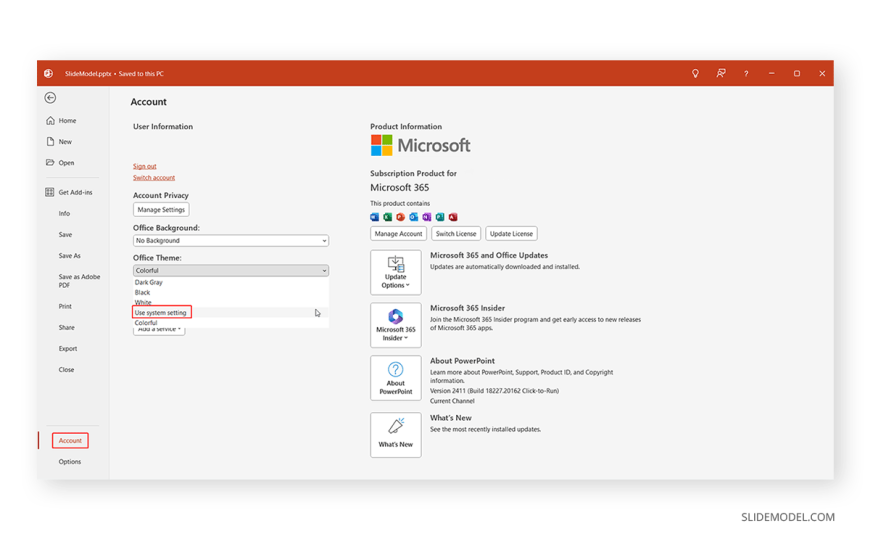Open Get Add-ins in the sidebar
The image size is (870, 539).
74,192
